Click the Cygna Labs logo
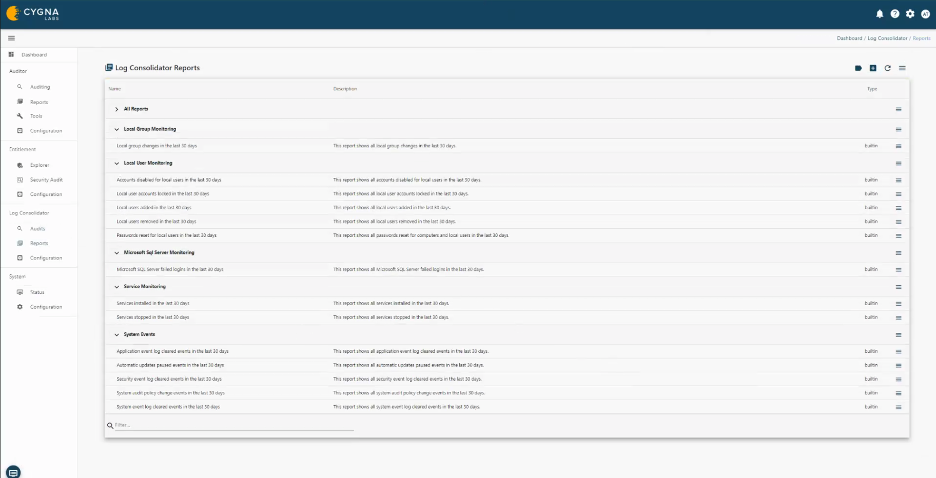The height and width of the screenshot is (478, 936). (33, 14)
